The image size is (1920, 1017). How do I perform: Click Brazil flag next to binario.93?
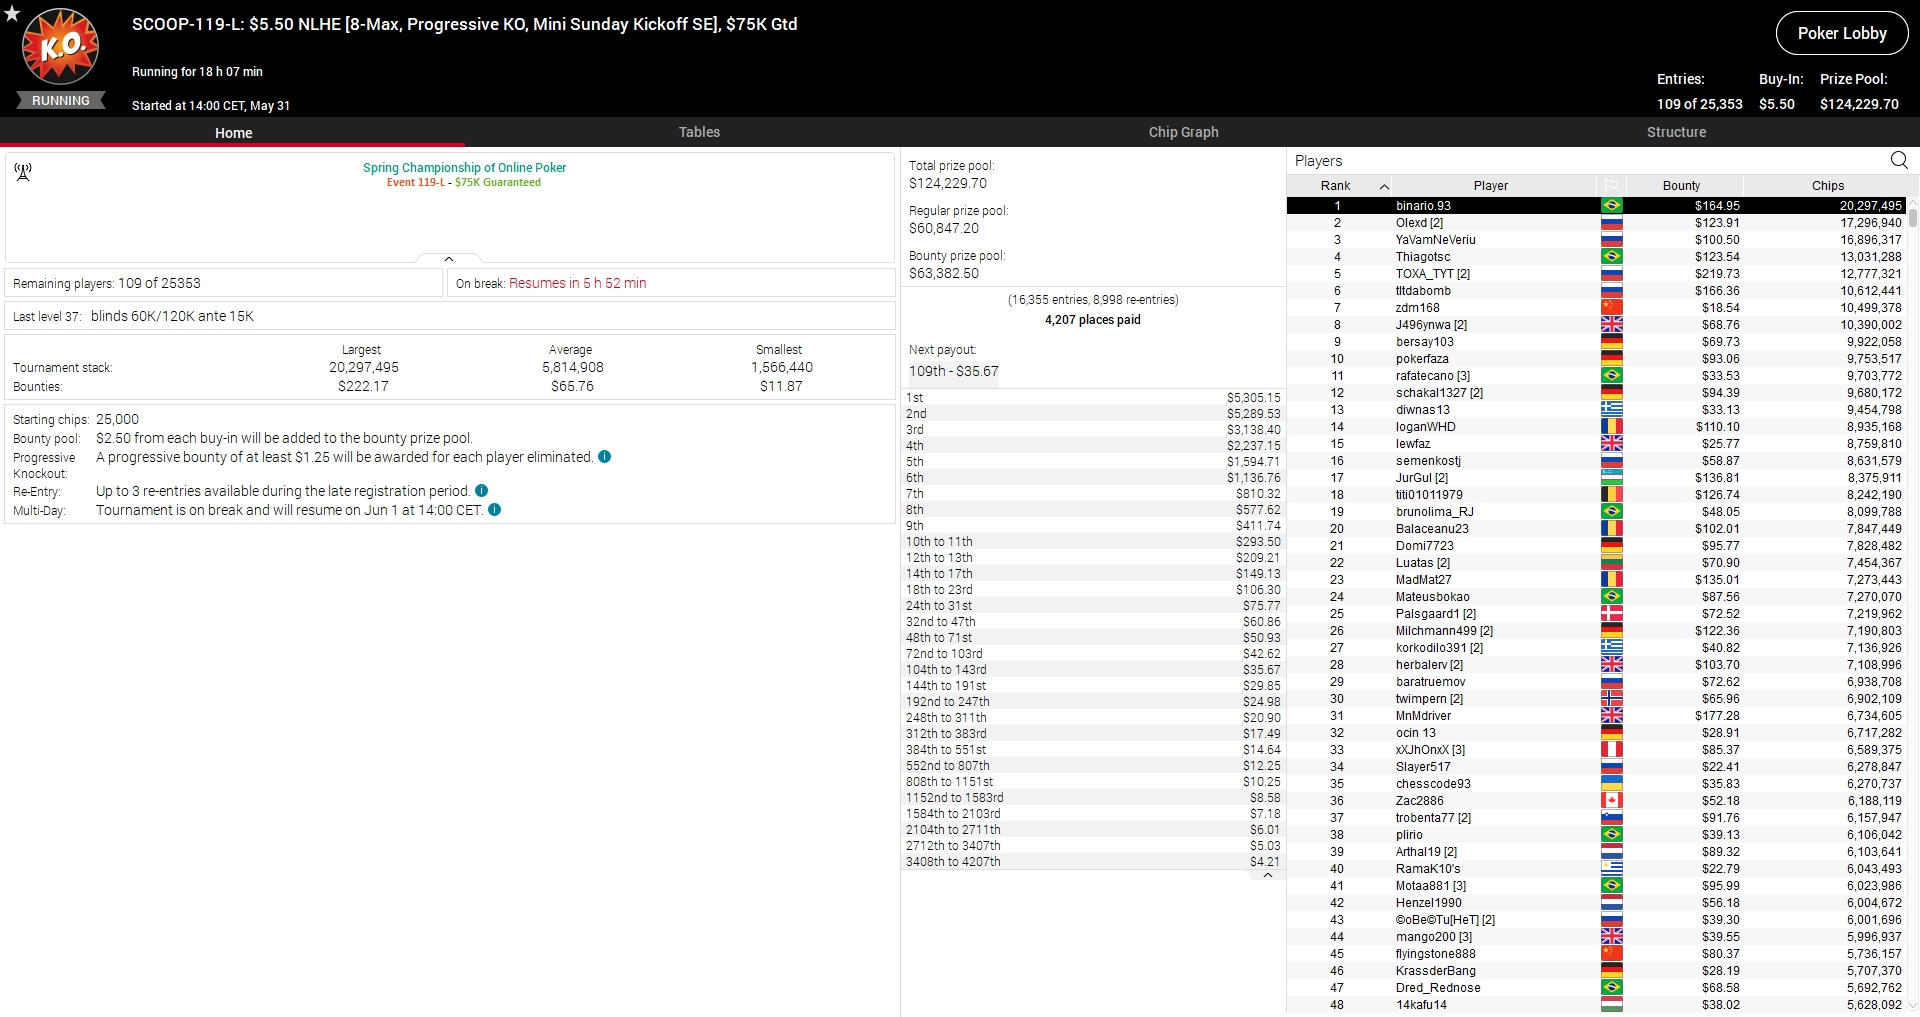[x=1611, y=206]
